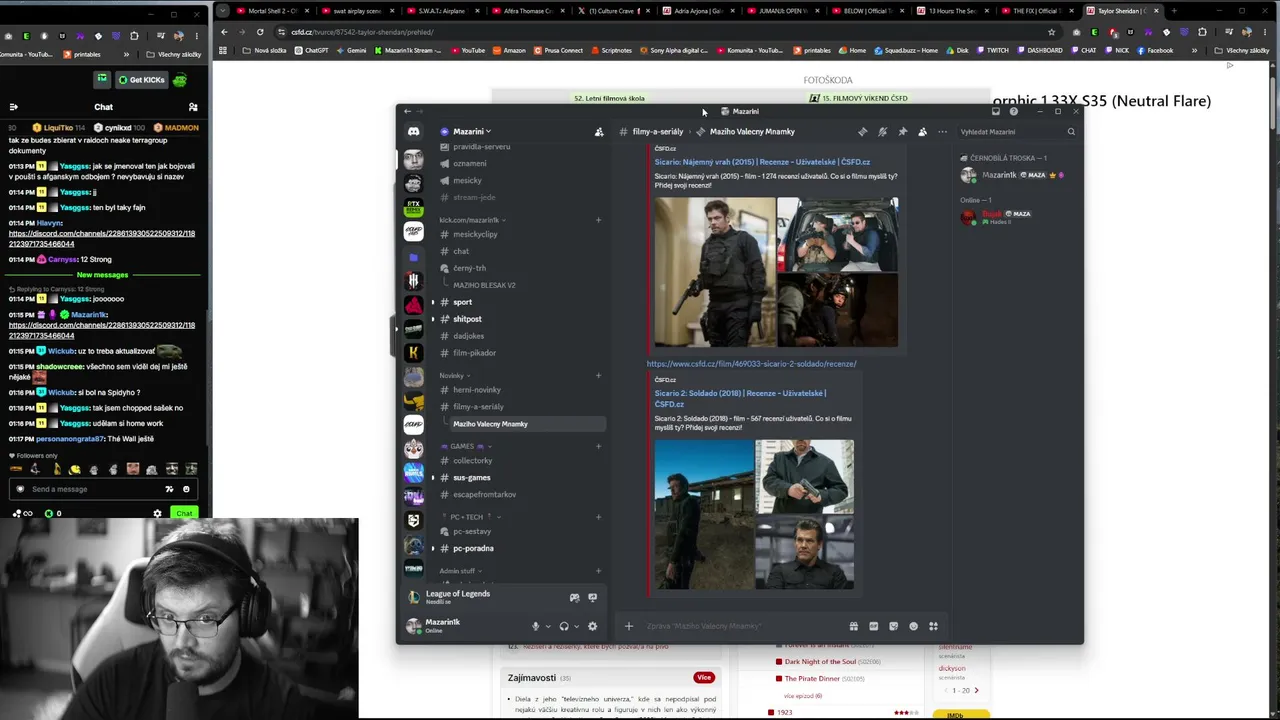Open the sus-games channel
This screenshot has height=720, width=1280.
coord(471,478)
